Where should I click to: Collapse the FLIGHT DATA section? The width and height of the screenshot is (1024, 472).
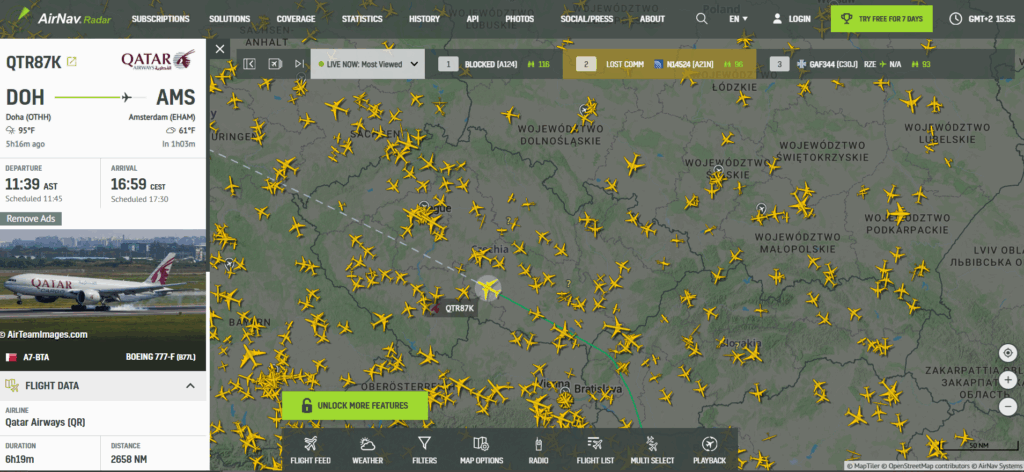pos(190,386)
